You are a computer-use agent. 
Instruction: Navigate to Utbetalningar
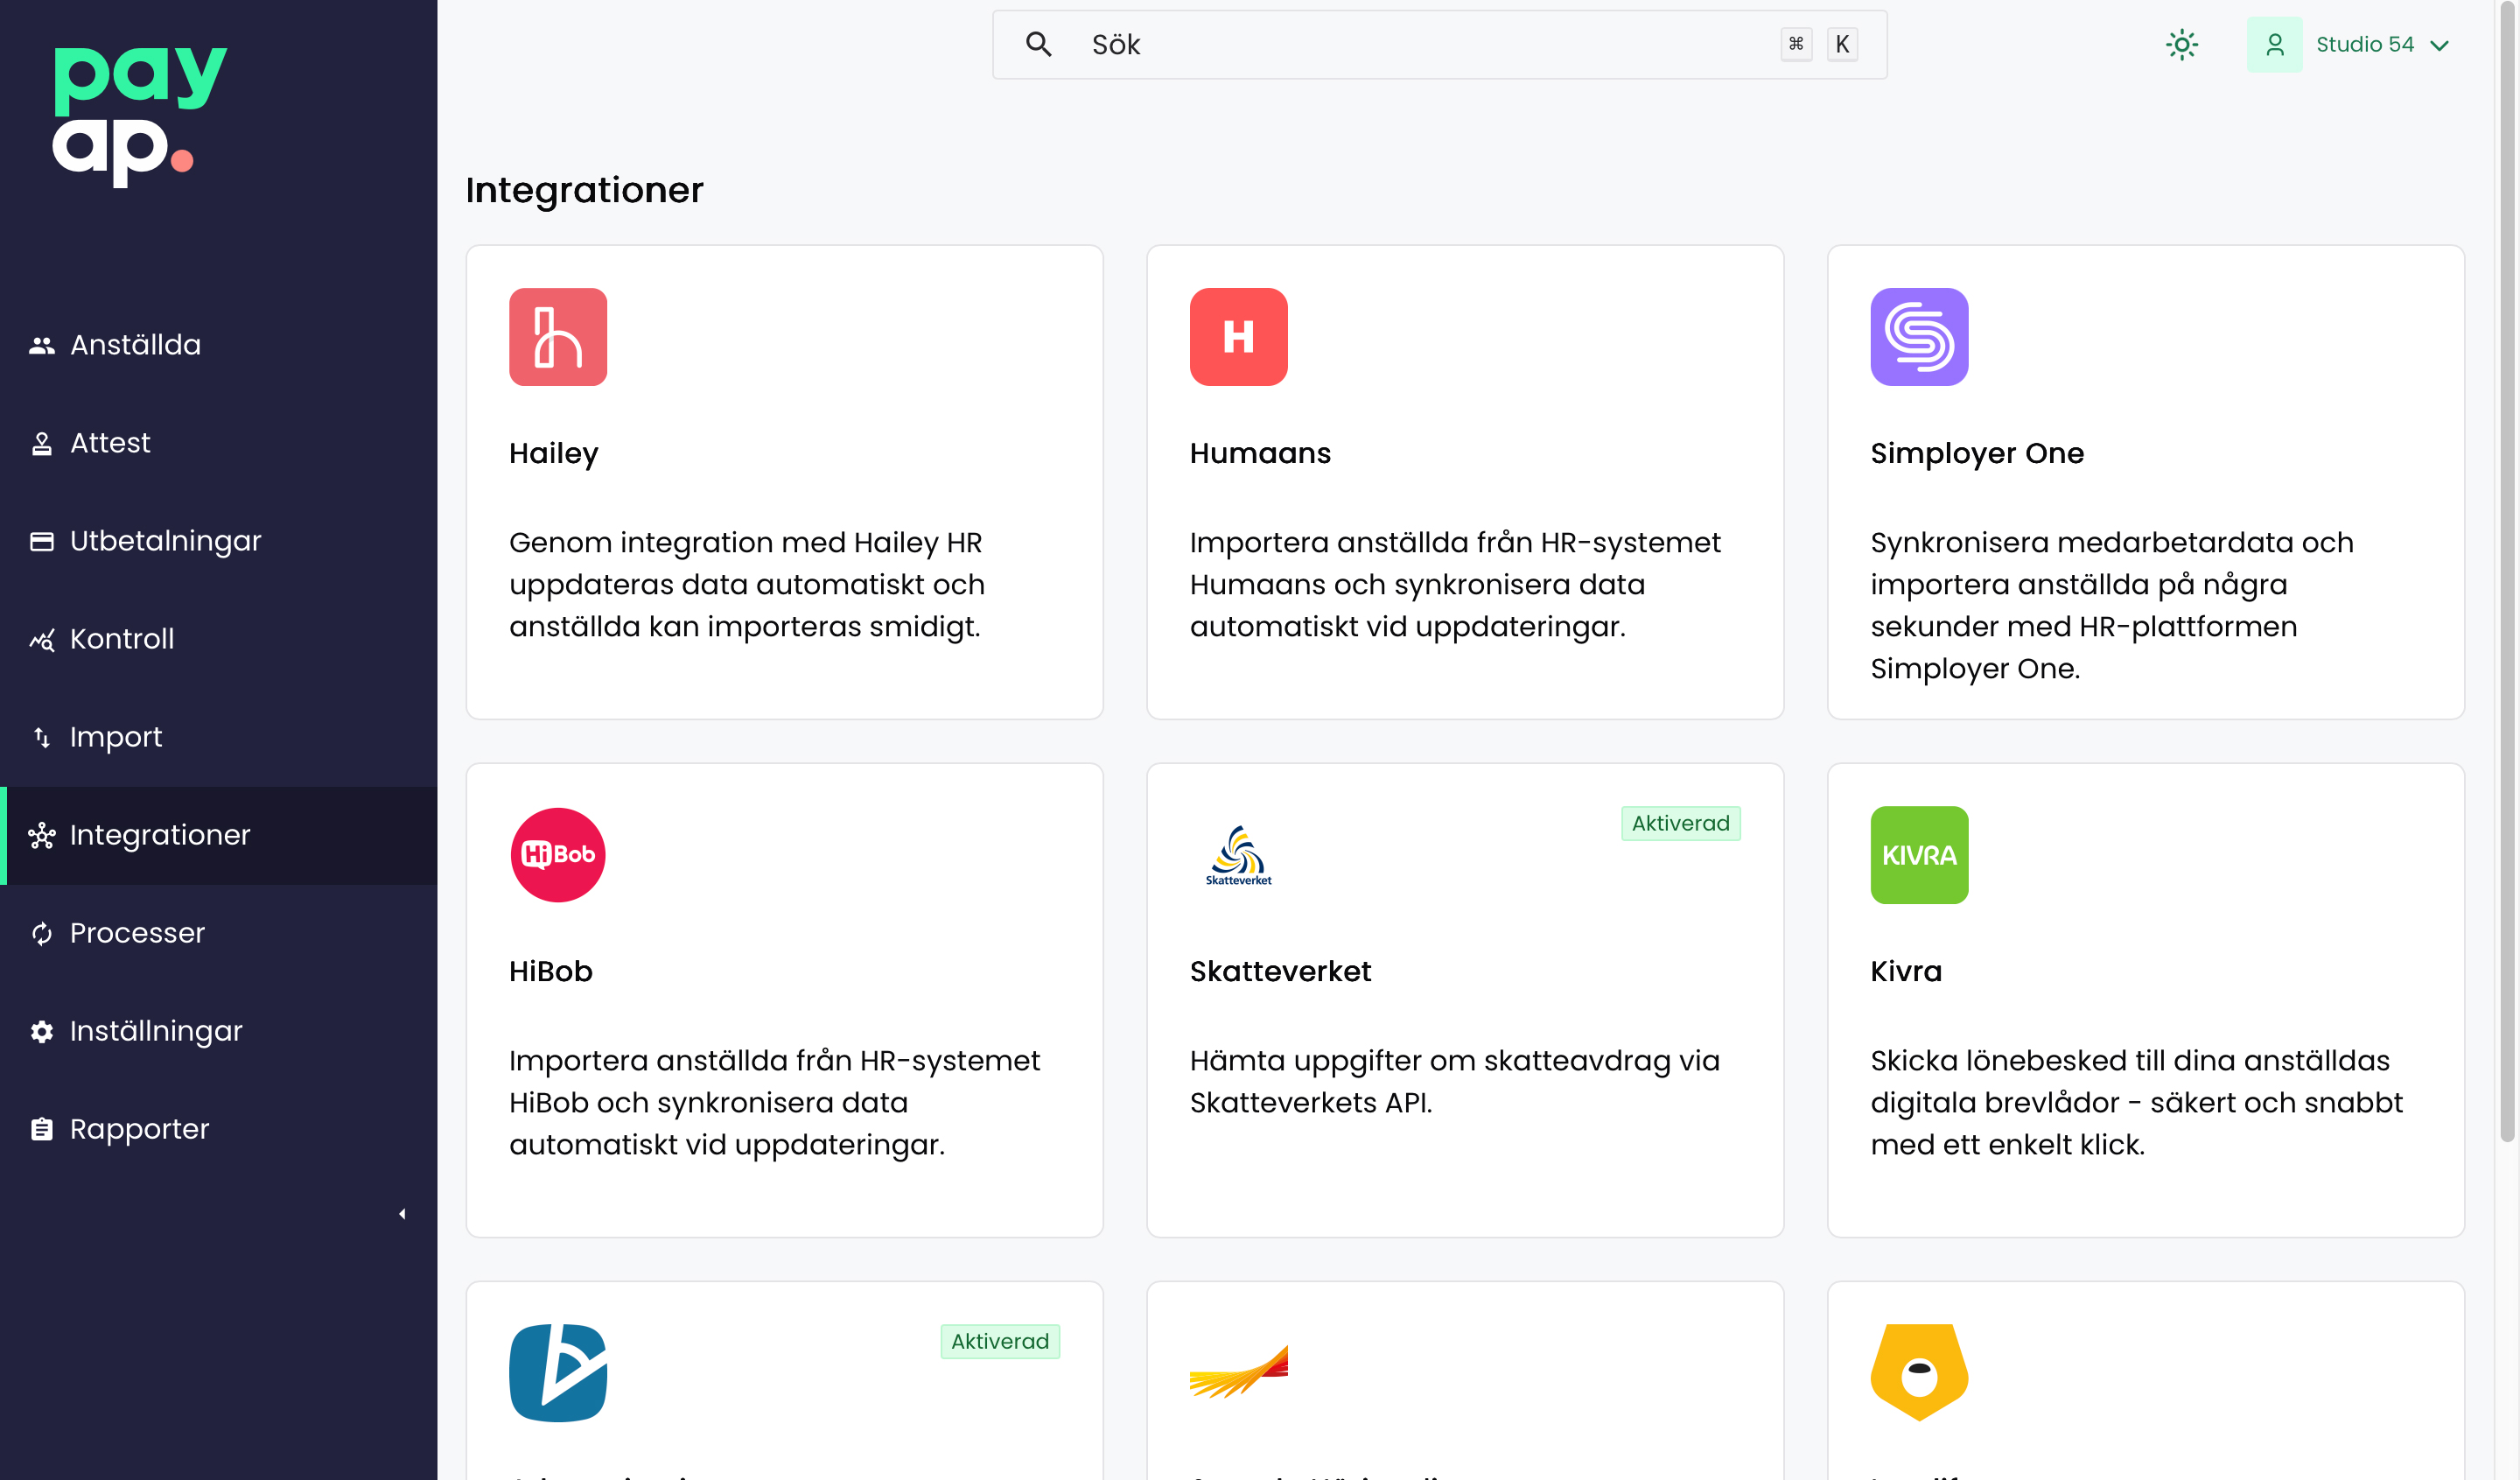click(x=165, y=540)
